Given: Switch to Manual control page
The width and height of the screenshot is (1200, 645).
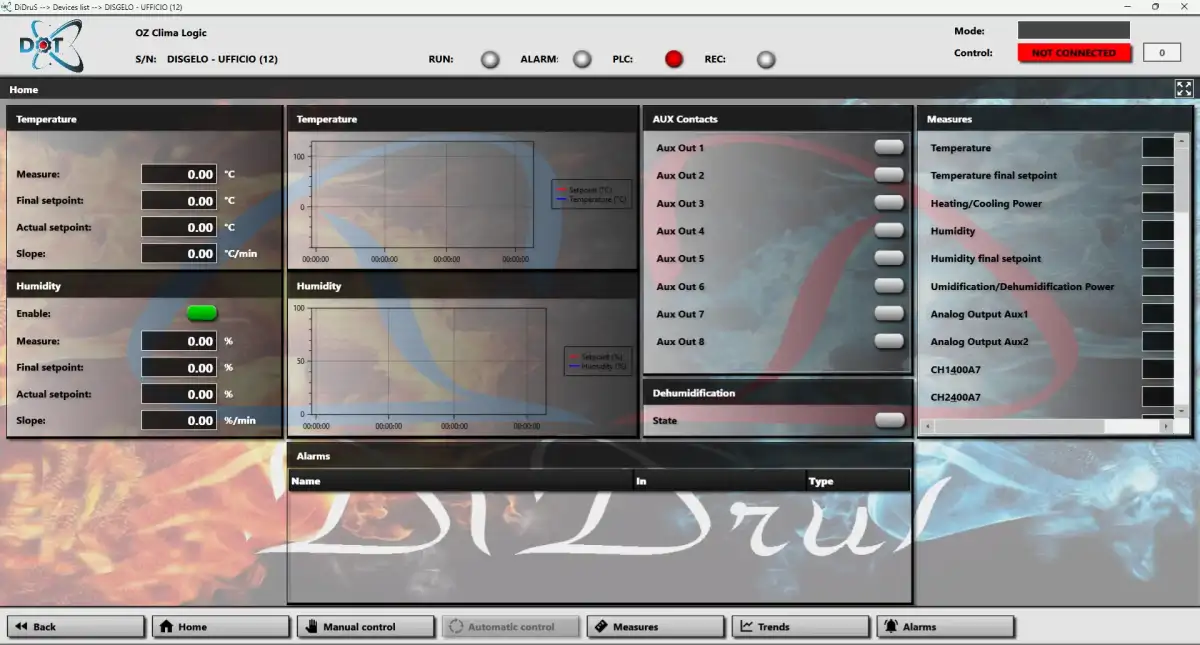Looking at the screenshot, I should (x=365, y=627).
